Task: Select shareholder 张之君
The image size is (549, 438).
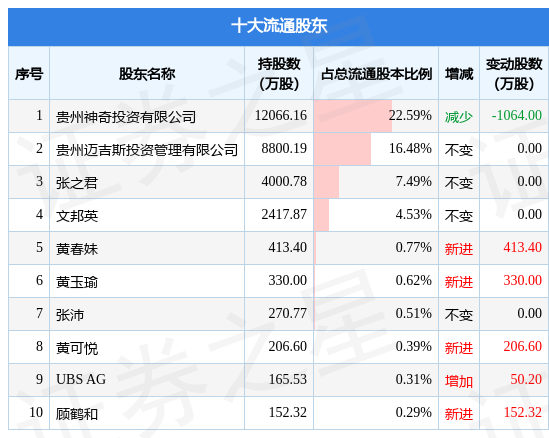Action: 77,183
